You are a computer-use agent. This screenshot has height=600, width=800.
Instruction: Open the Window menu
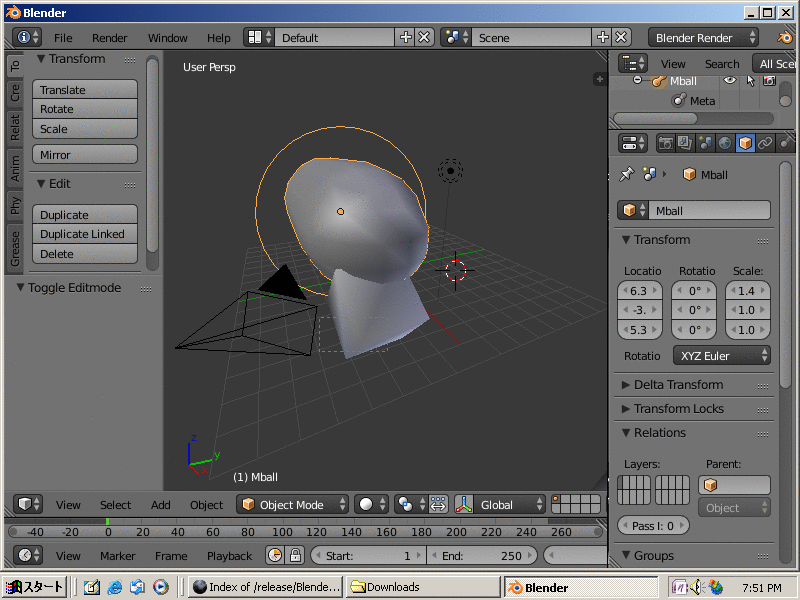point(167,38)
